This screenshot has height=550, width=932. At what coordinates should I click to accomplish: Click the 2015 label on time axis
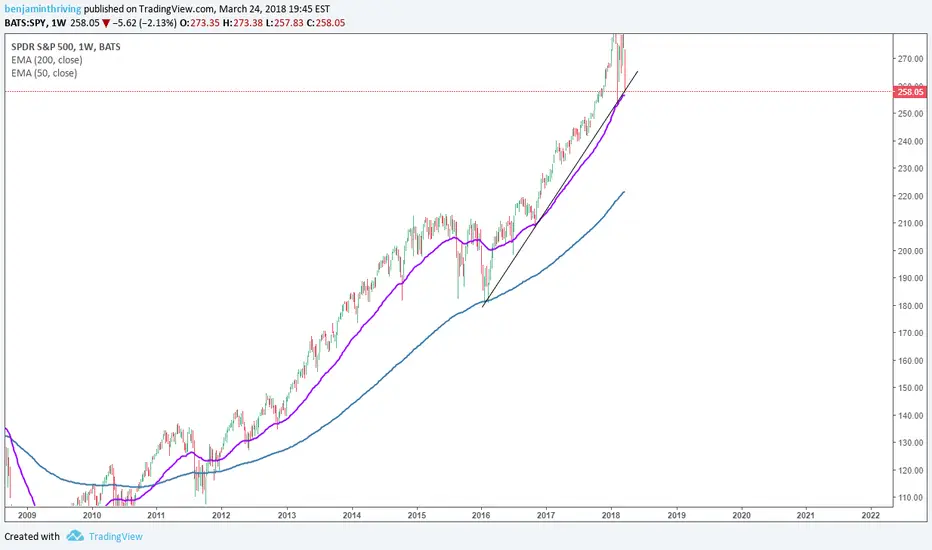pyautogui.click(x=417, y=516)
